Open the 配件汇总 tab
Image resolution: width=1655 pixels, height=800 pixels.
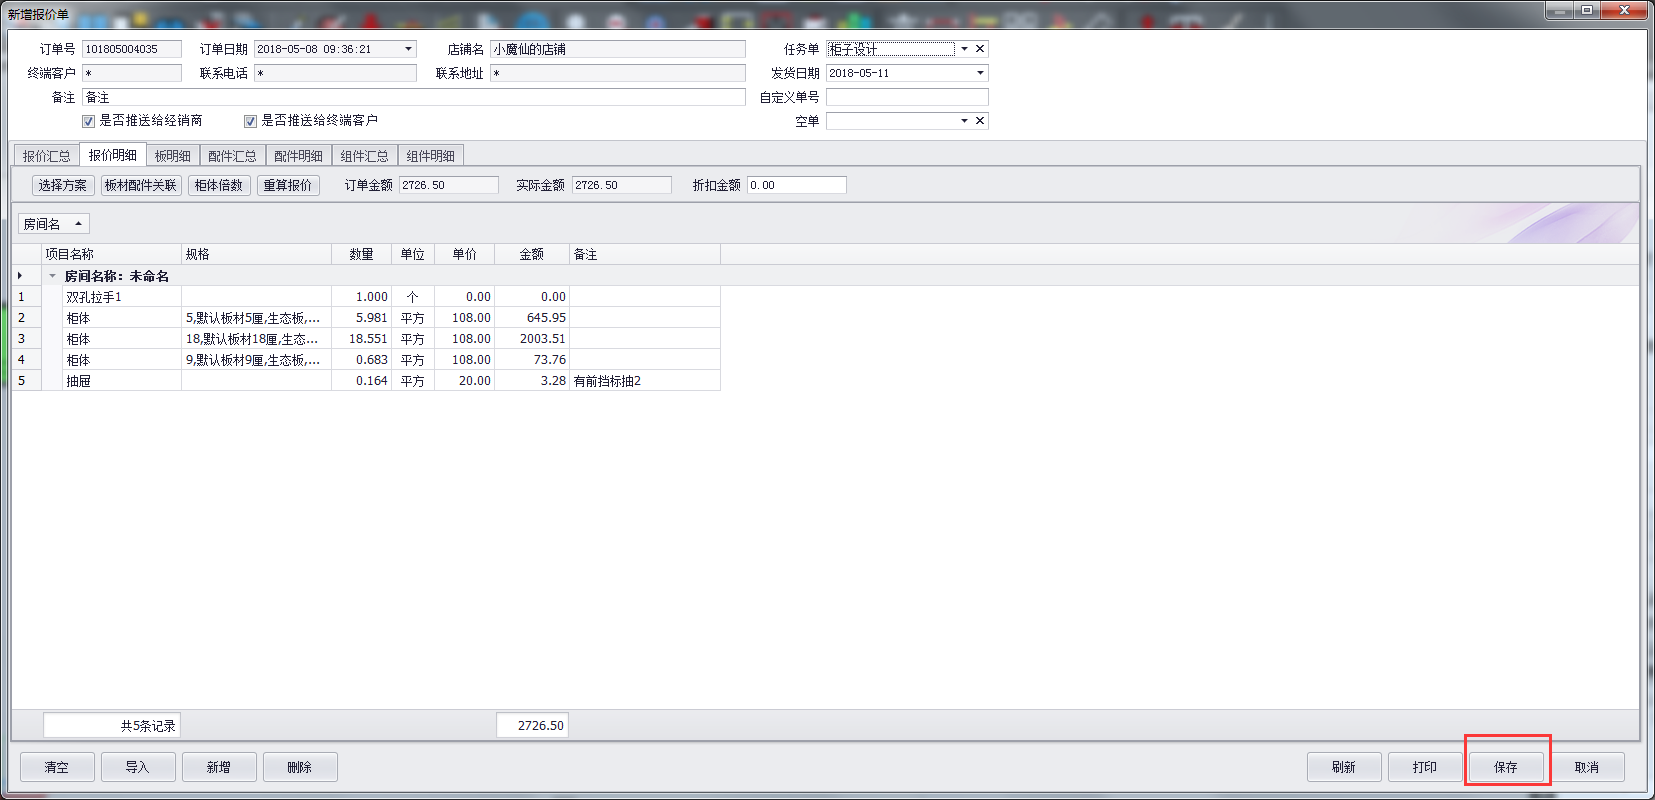click(x=232, y=156)
